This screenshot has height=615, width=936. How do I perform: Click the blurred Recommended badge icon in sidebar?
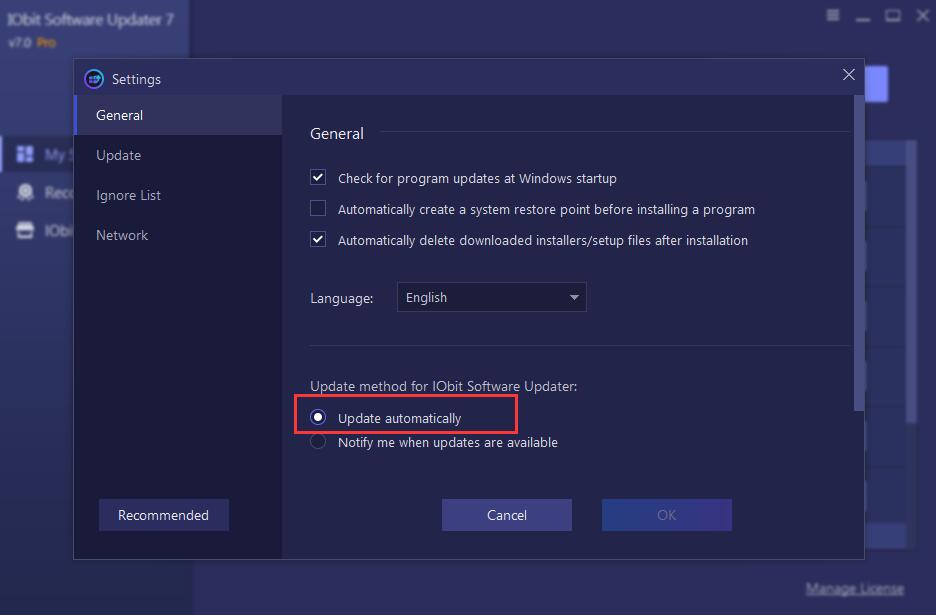point(25,192)
